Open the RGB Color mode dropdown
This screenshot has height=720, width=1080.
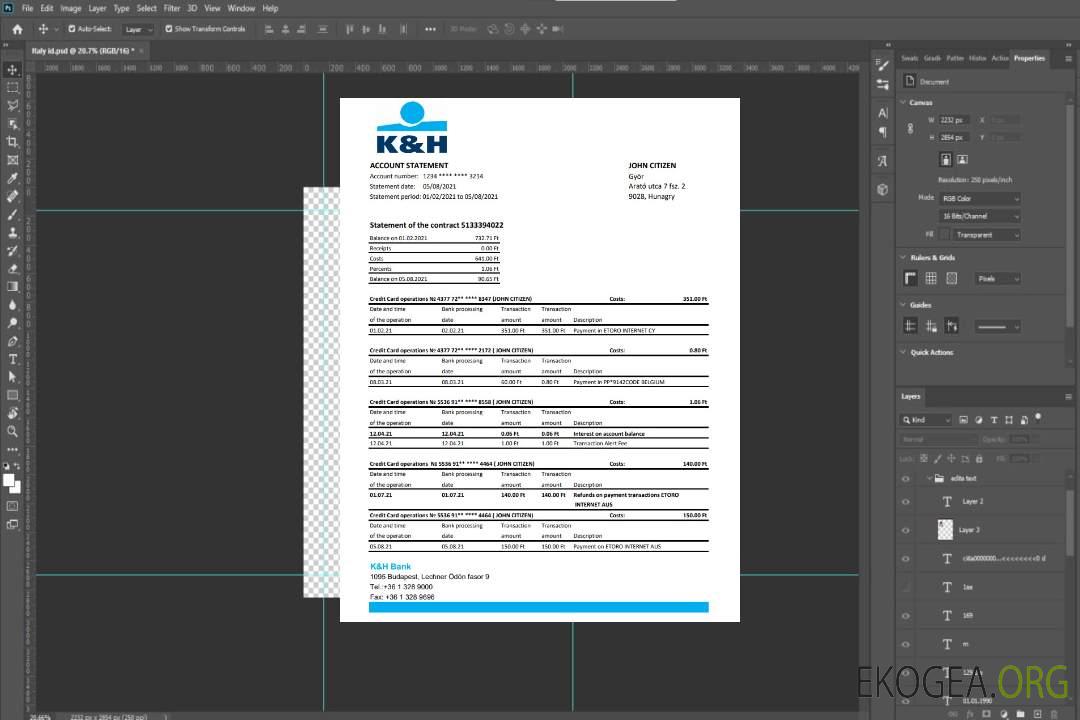980,198
